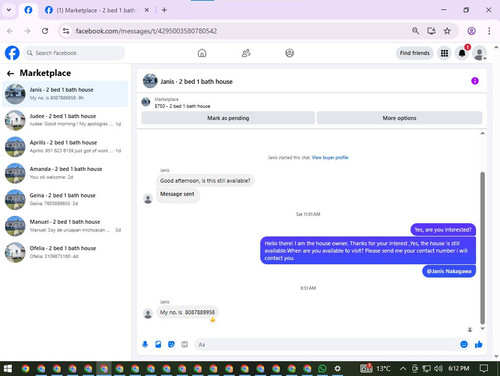
Task: Open WhatsApp from the taskbar
Action: pos(322,368)
